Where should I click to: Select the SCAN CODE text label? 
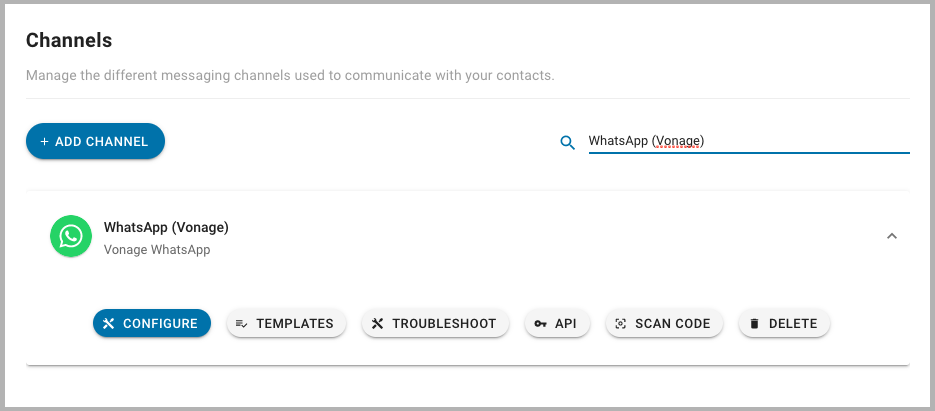coord(673,323)
